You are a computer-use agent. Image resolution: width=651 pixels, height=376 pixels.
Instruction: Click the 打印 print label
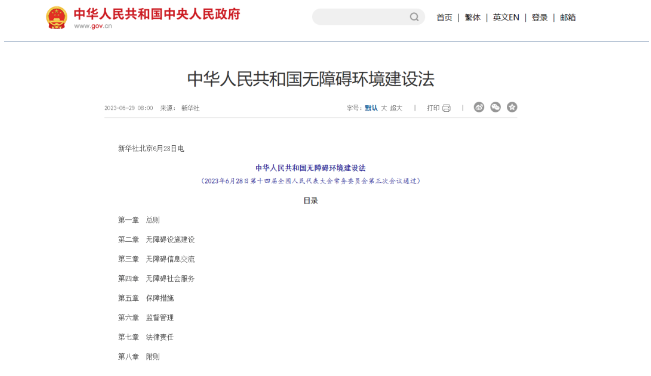point(433,108)
